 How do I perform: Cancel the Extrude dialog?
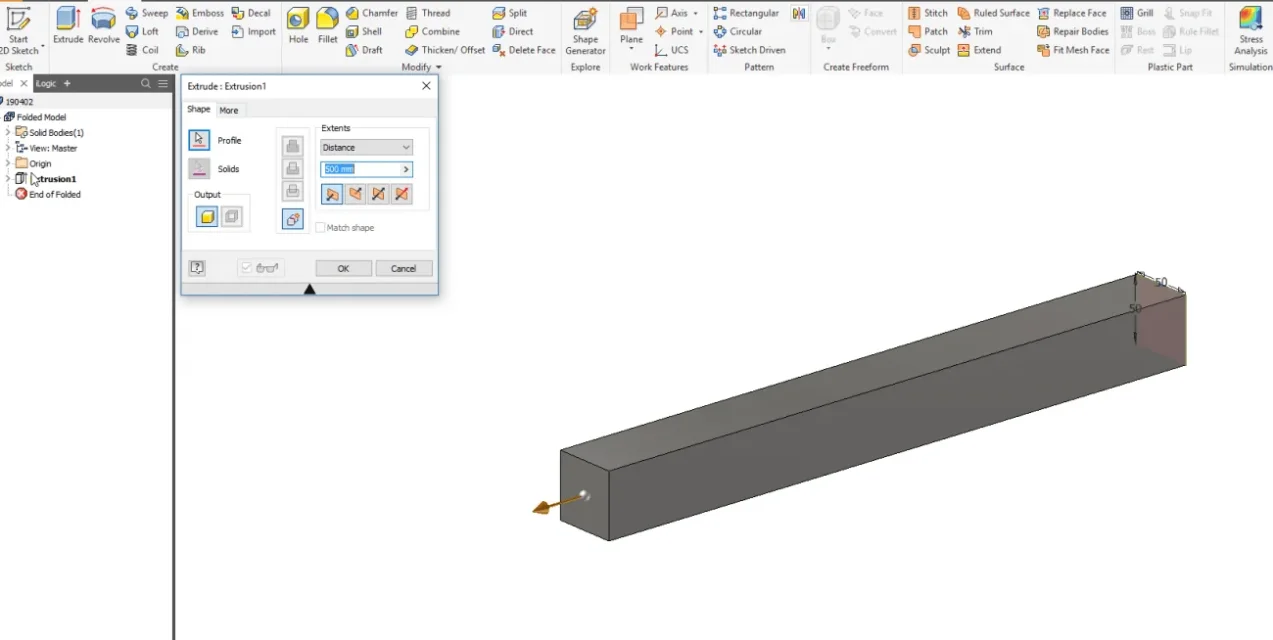pyautogui.click(x=403, y=268)
